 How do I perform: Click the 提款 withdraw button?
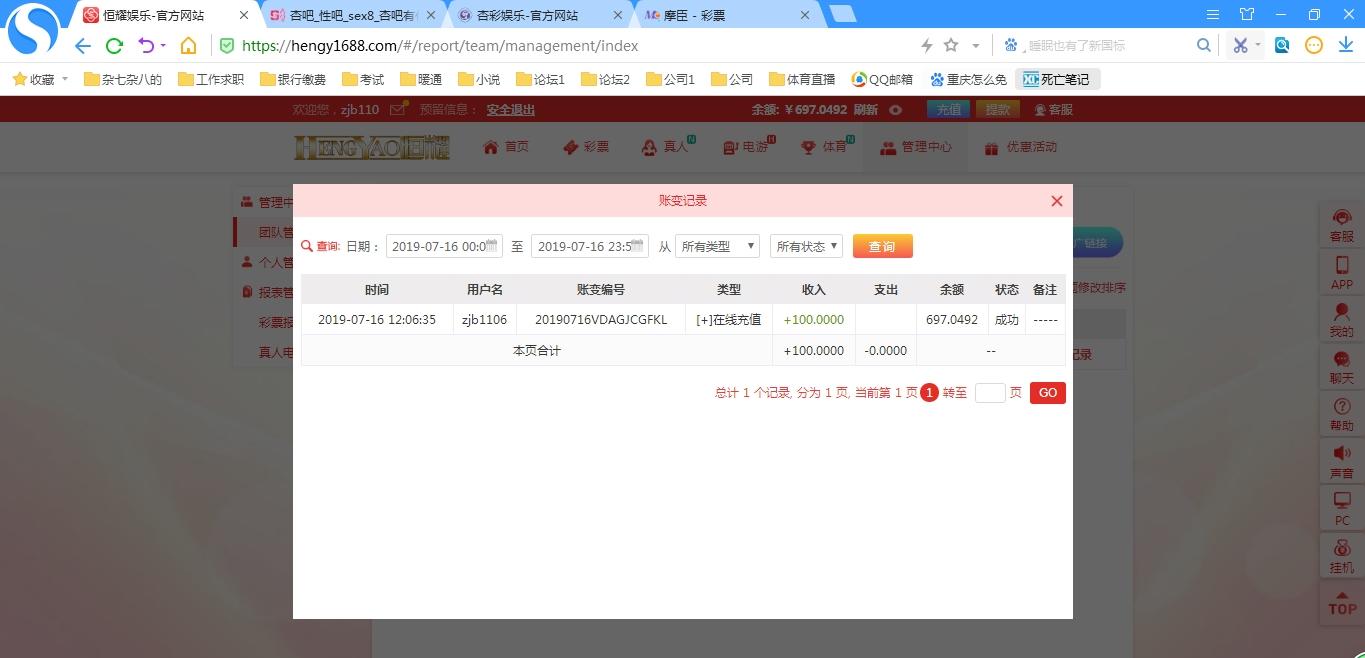[997, 109]
